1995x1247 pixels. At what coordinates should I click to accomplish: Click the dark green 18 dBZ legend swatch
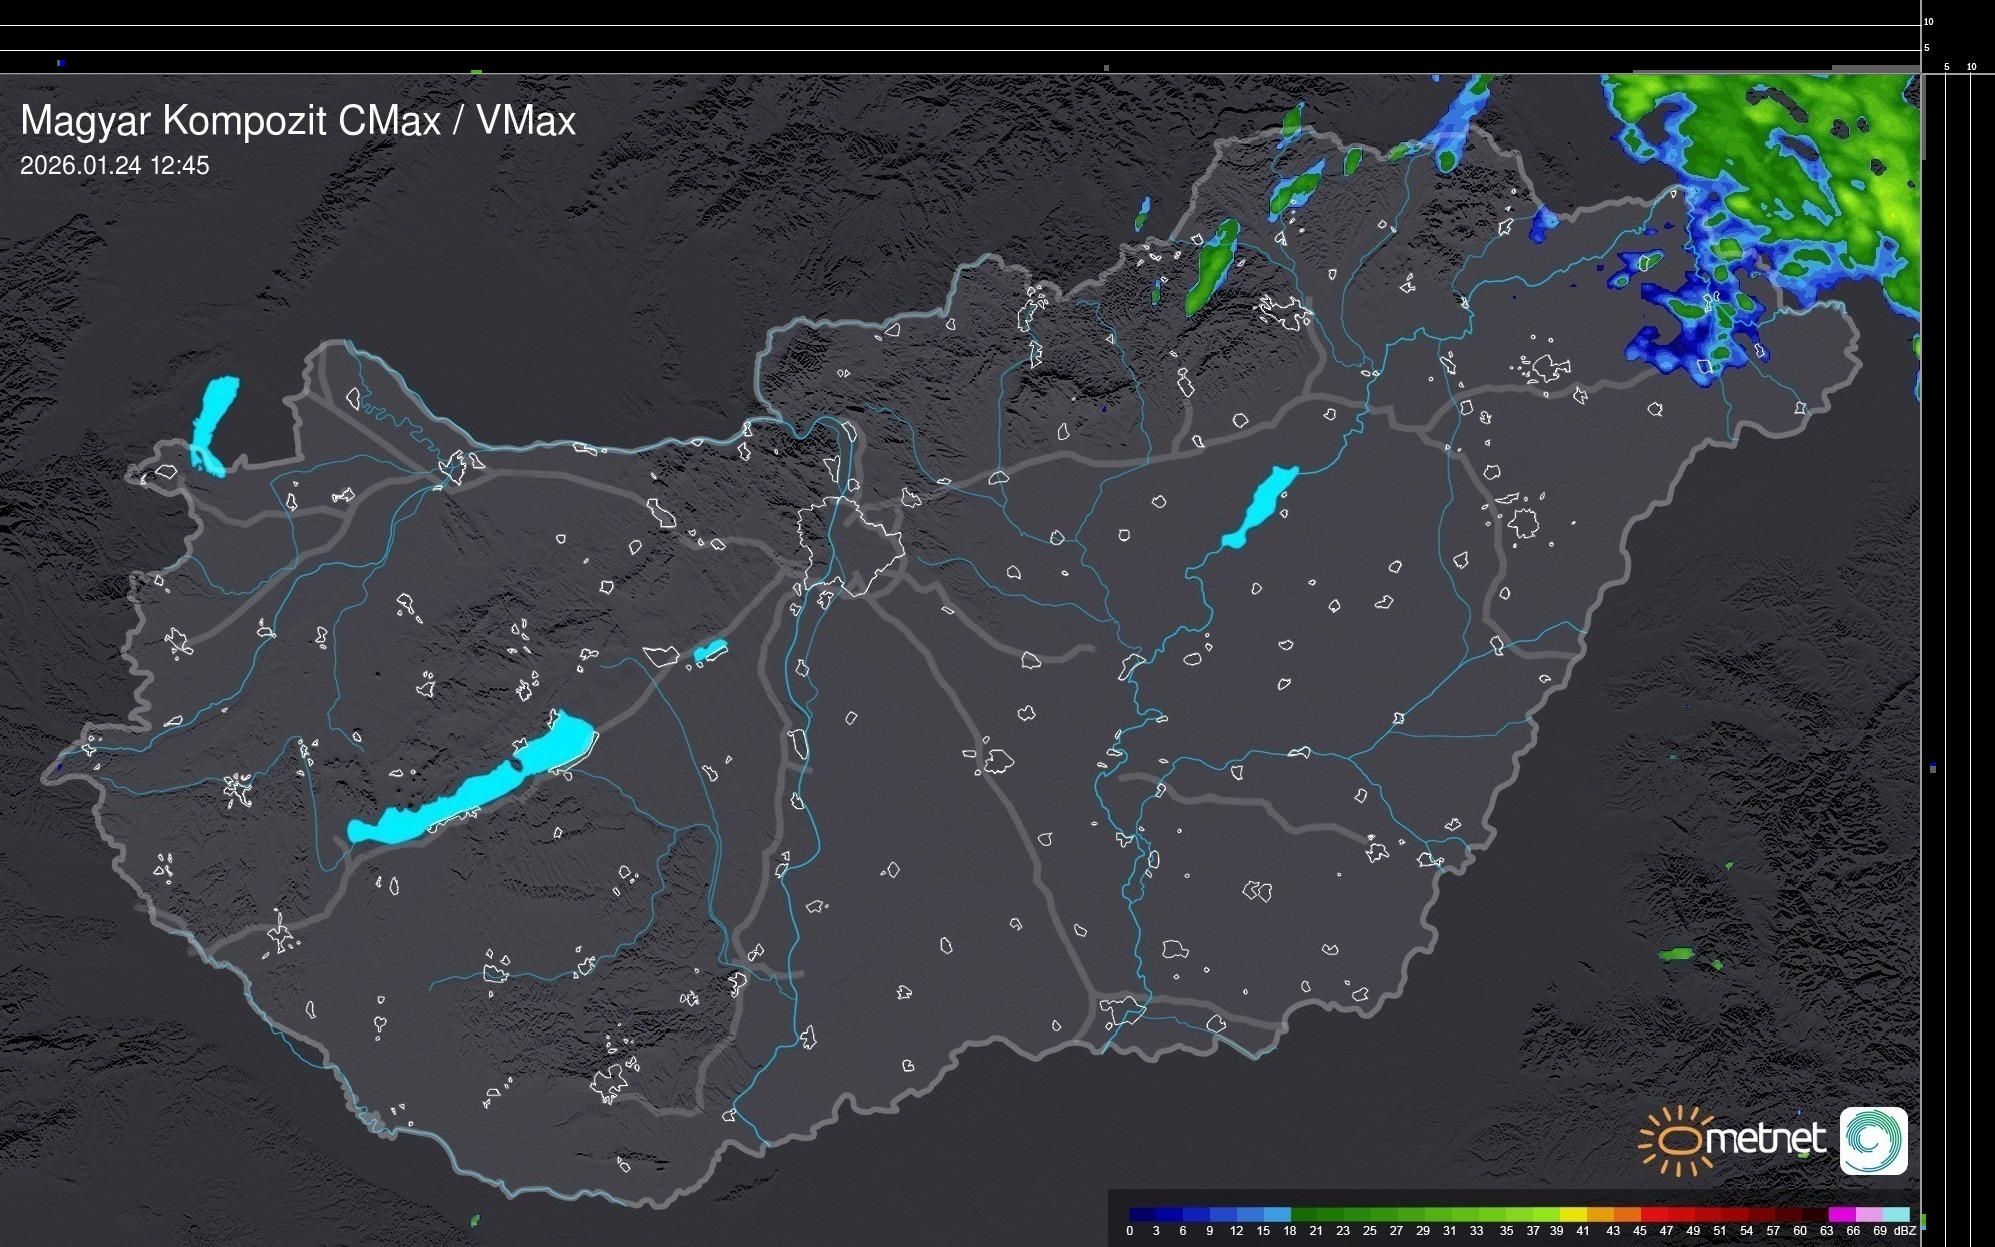(x=1304, y=1214)
